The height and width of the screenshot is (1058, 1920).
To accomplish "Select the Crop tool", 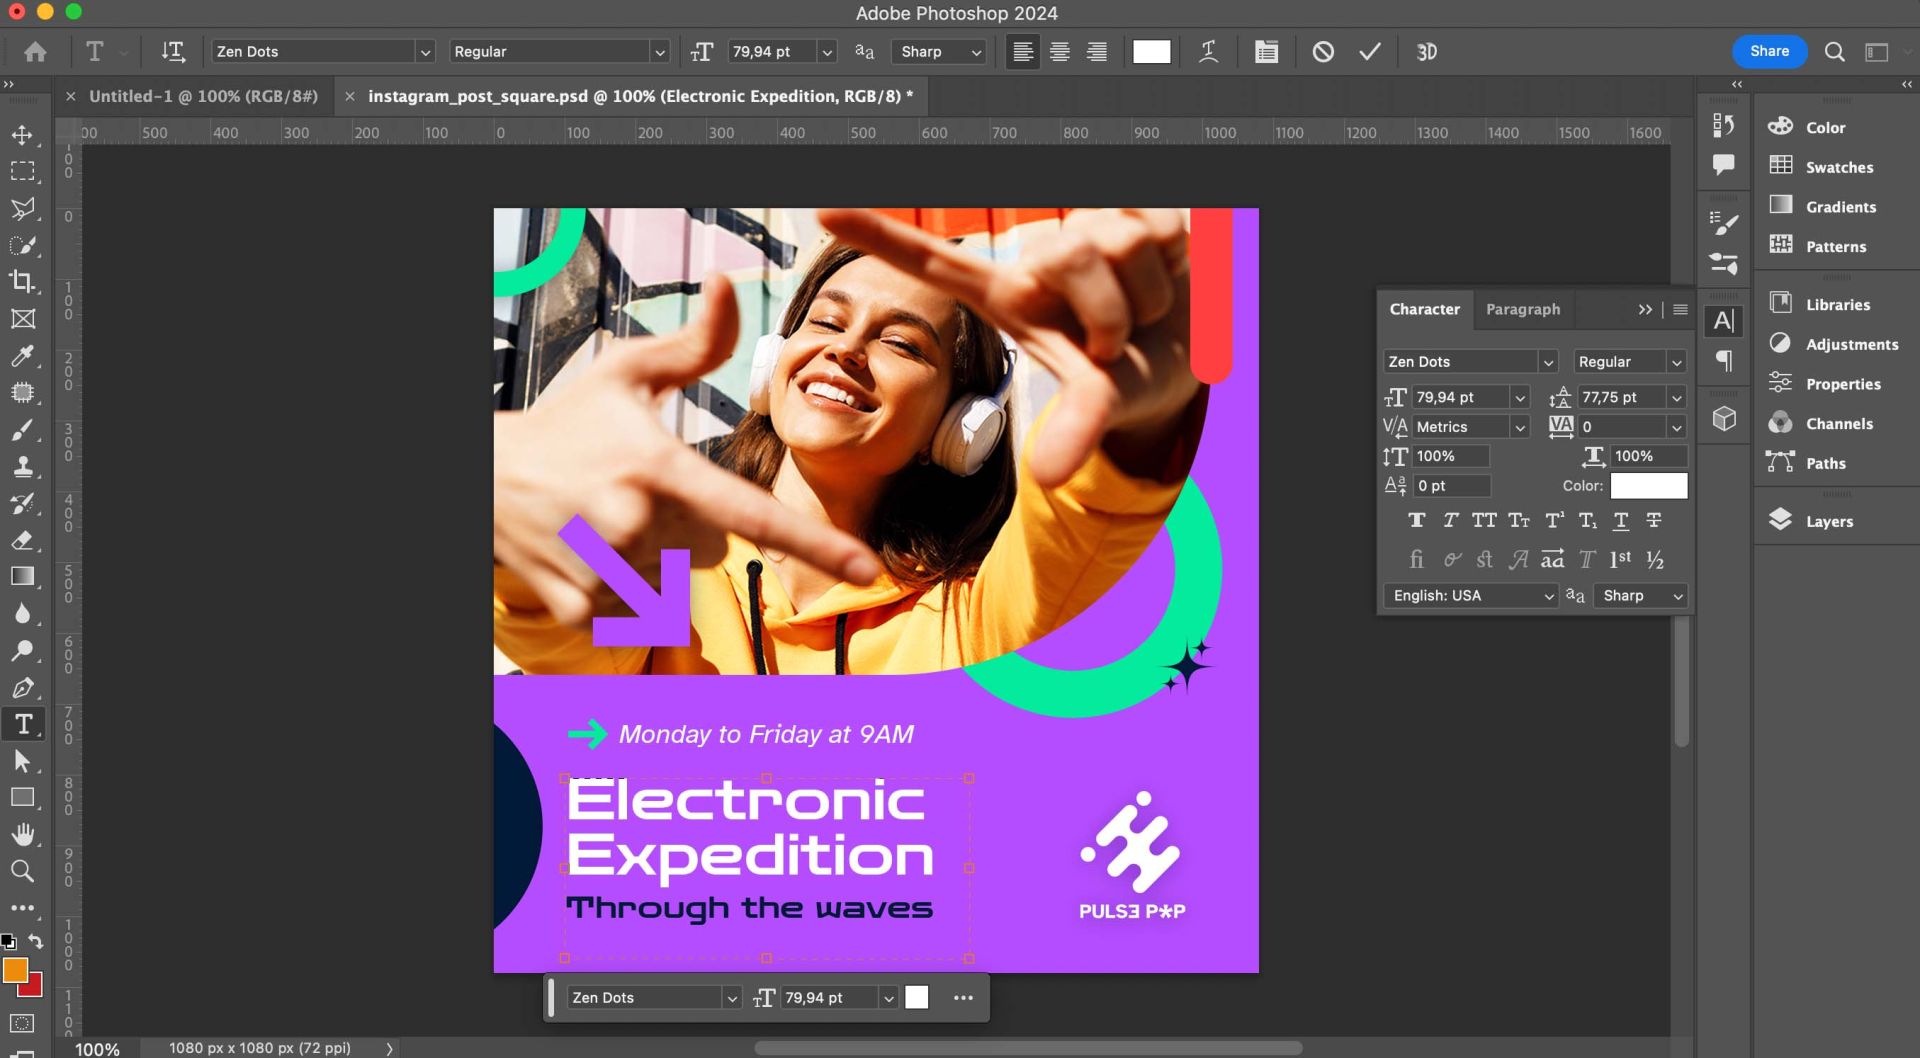I will tap(22, 281).
